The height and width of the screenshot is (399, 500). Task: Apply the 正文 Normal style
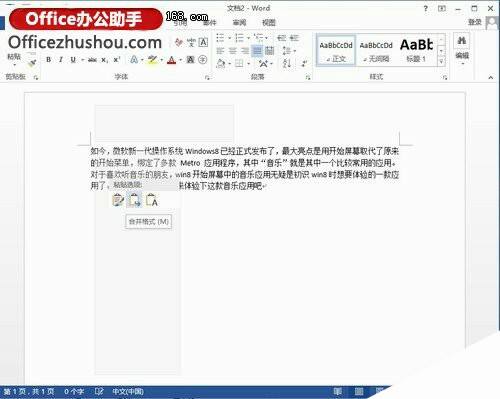point(336,50)
